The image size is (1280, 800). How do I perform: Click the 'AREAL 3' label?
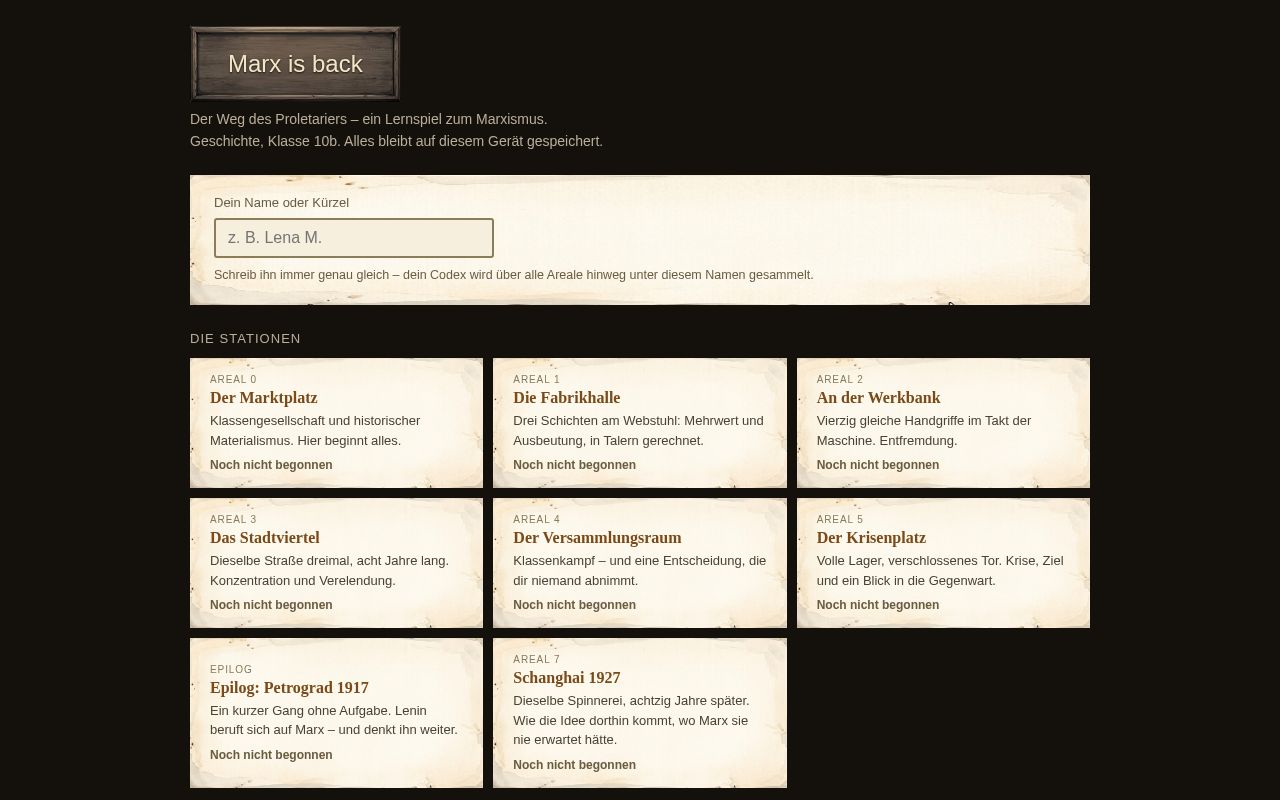(233, 519)
